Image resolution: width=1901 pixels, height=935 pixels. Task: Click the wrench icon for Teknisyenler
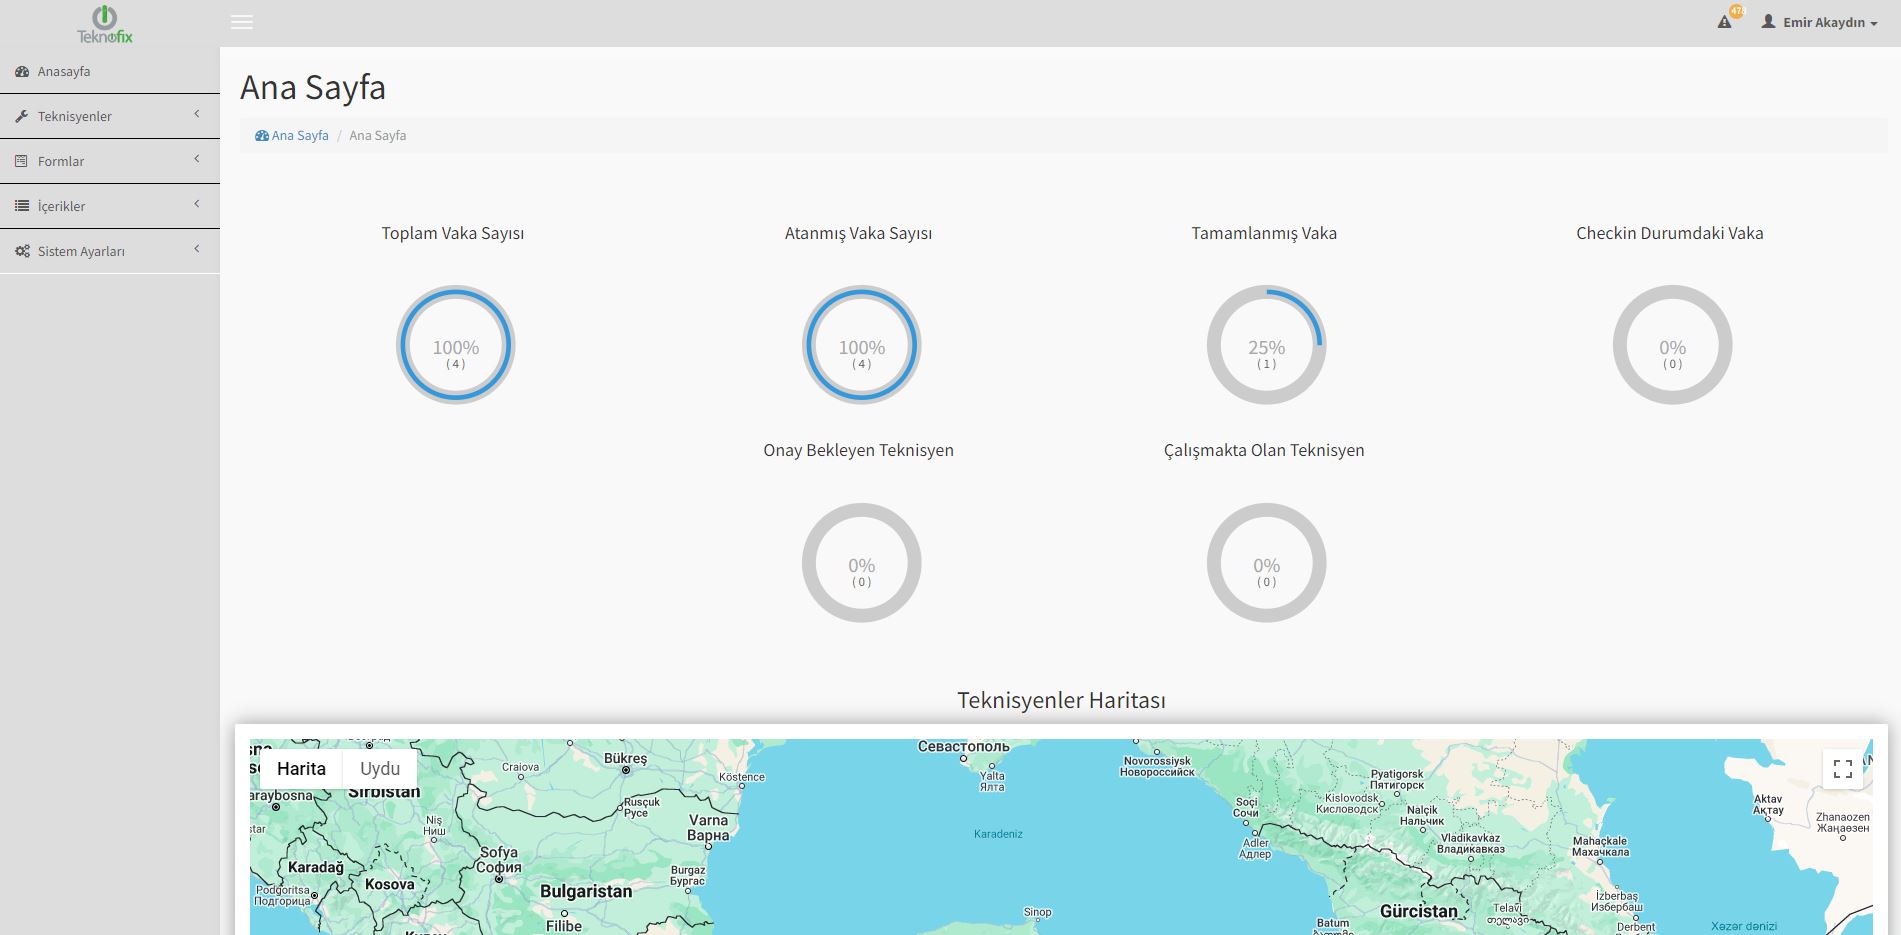click(x=22, y=117)
